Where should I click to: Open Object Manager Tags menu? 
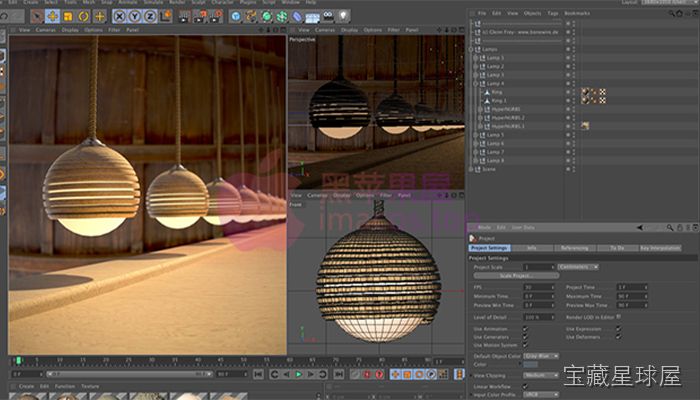pyautogui.click(x=553, y=13)
